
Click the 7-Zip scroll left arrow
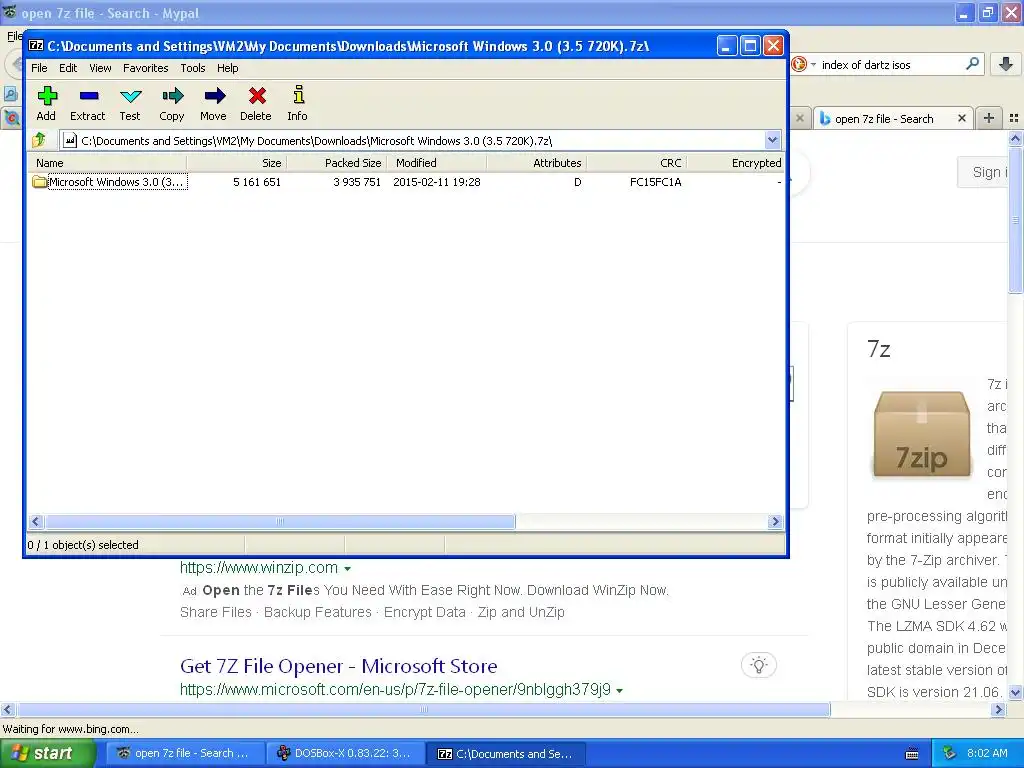pos(36,521)
